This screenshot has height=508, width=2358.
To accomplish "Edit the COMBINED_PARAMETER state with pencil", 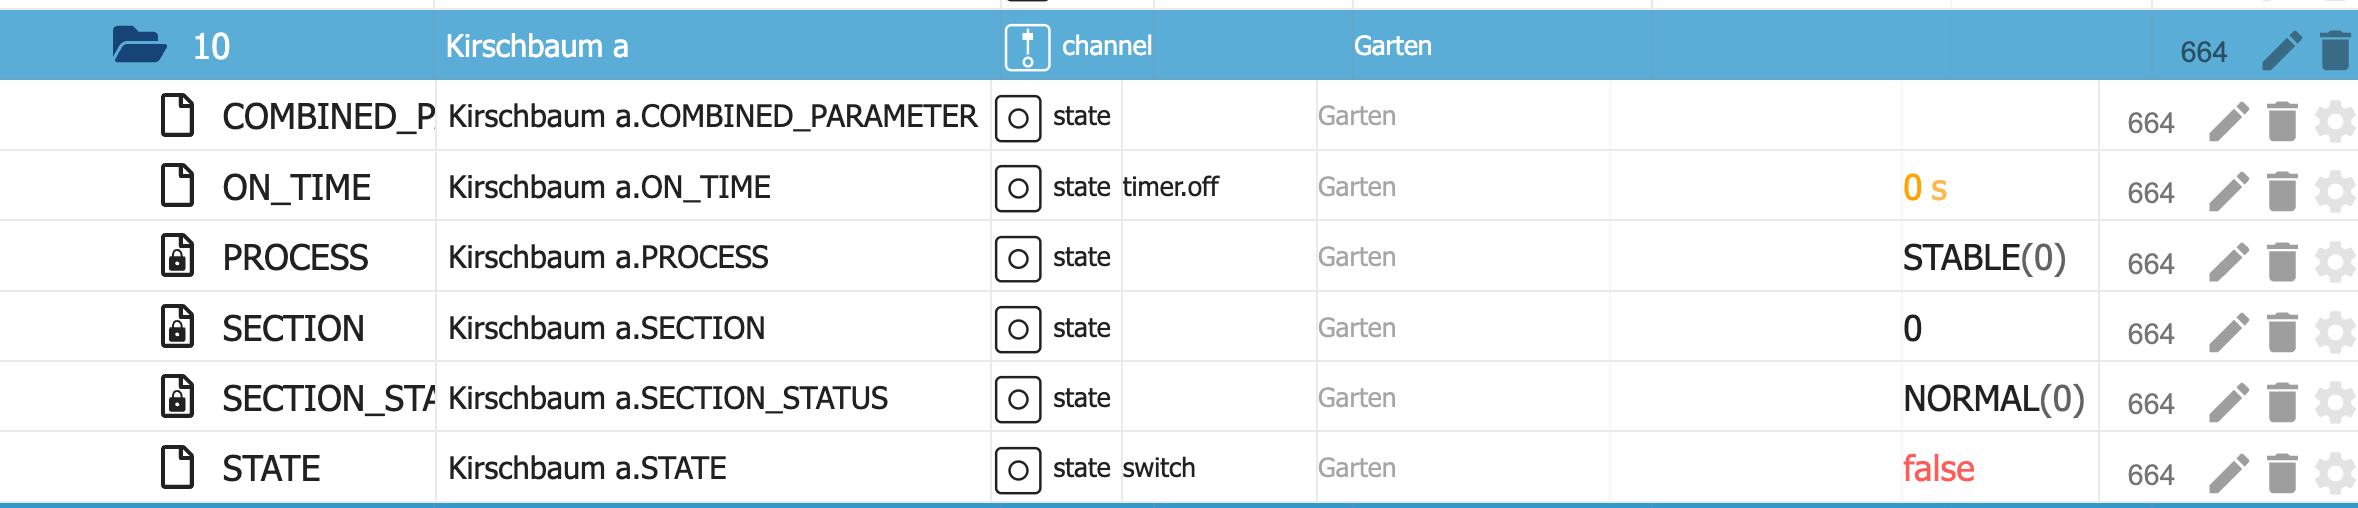I will click(2228, 122).
